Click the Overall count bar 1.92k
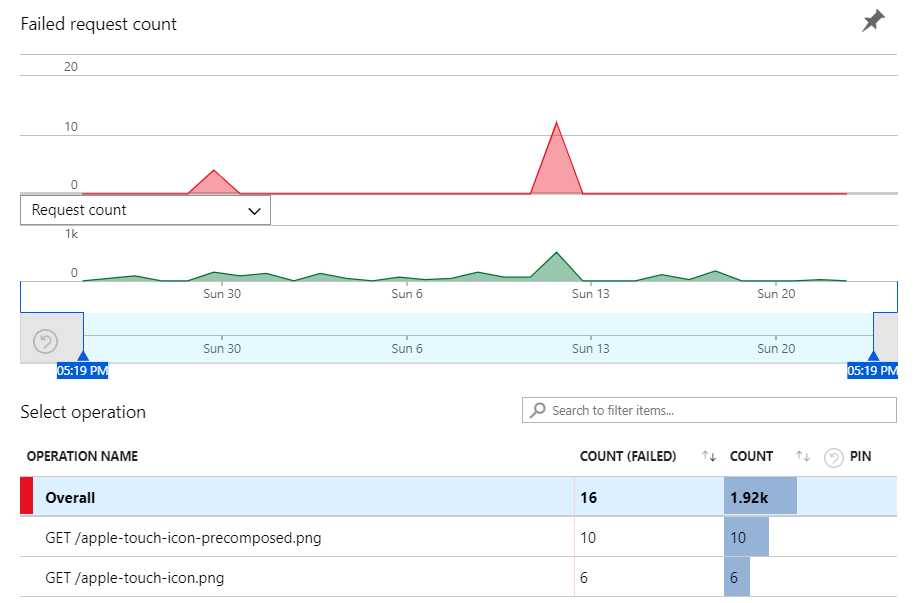Image resolution: width=921 pixels, height=603 pixels. (x=760, y=497)
